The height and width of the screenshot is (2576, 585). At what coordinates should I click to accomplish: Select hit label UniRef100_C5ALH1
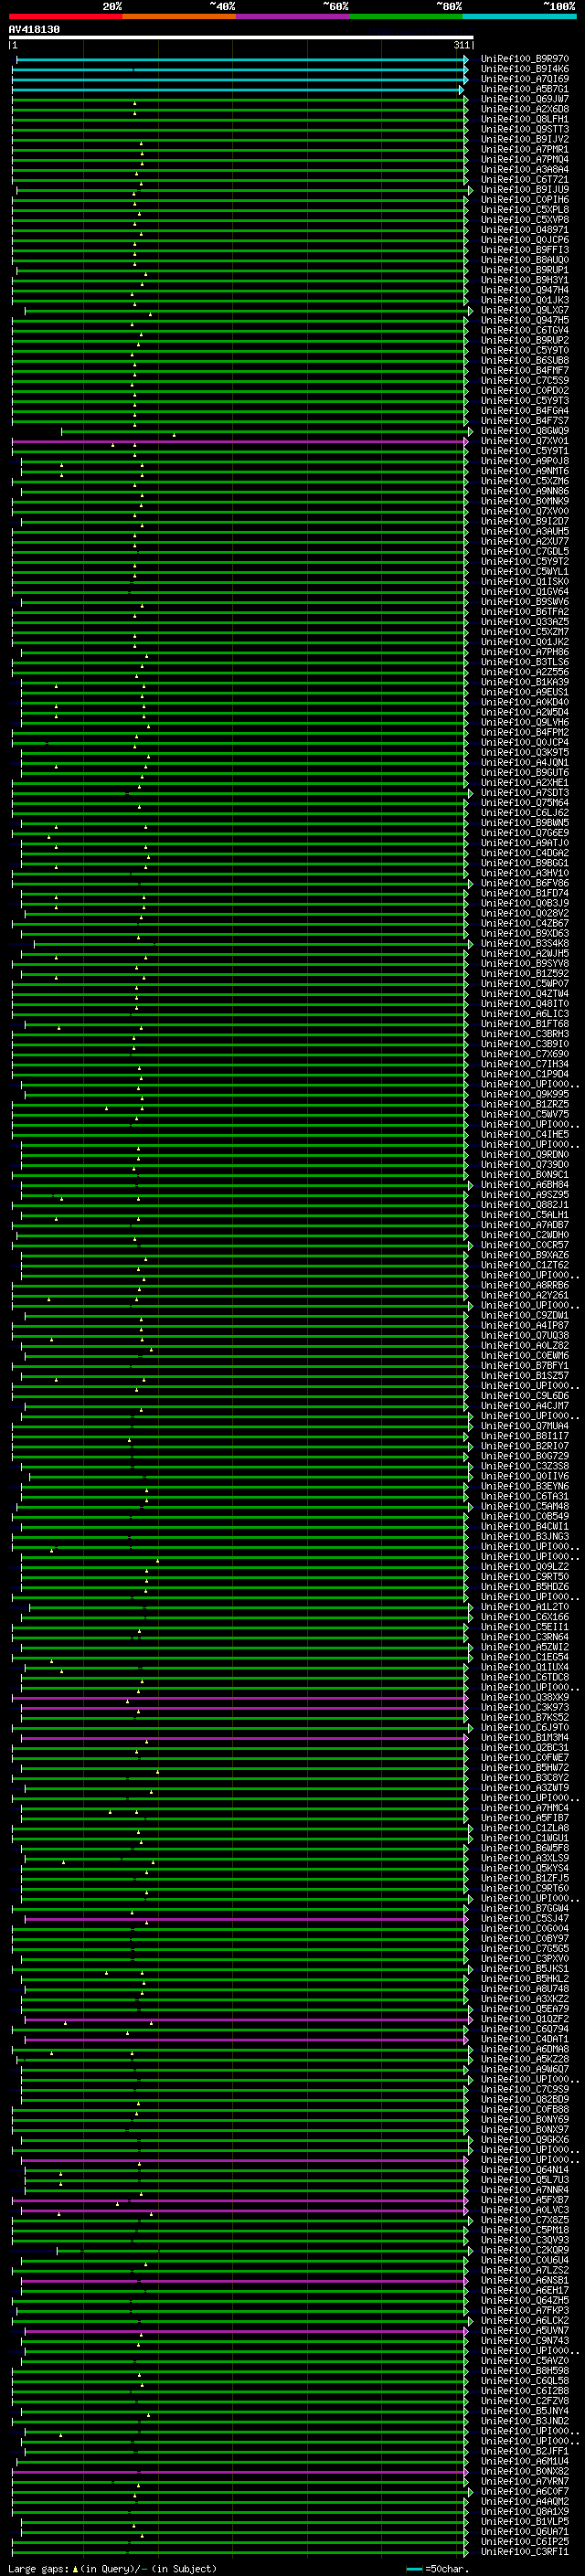tap(525, 1215)
